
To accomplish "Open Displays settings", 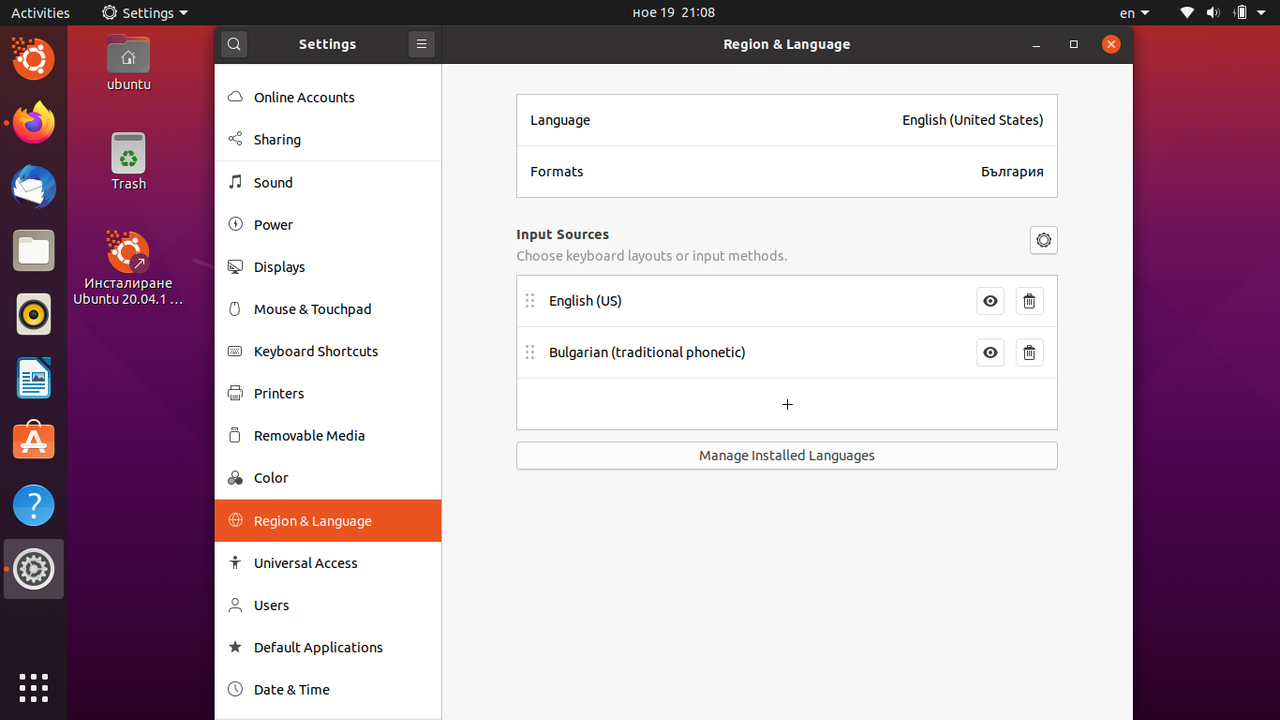I will [328, 266].
